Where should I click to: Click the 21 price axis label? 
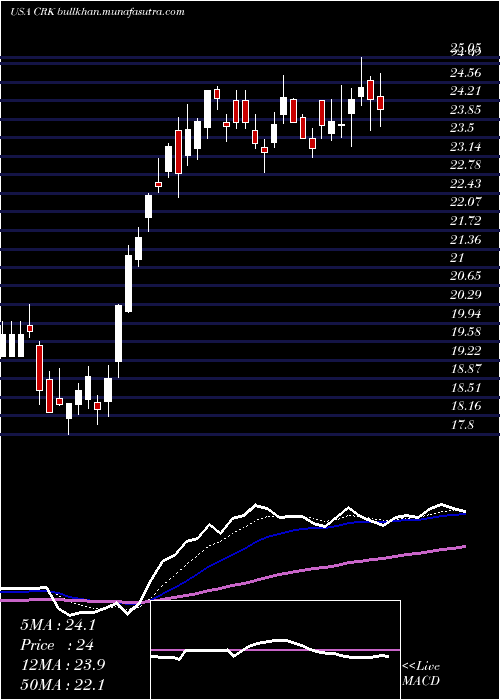coord(457,258)
